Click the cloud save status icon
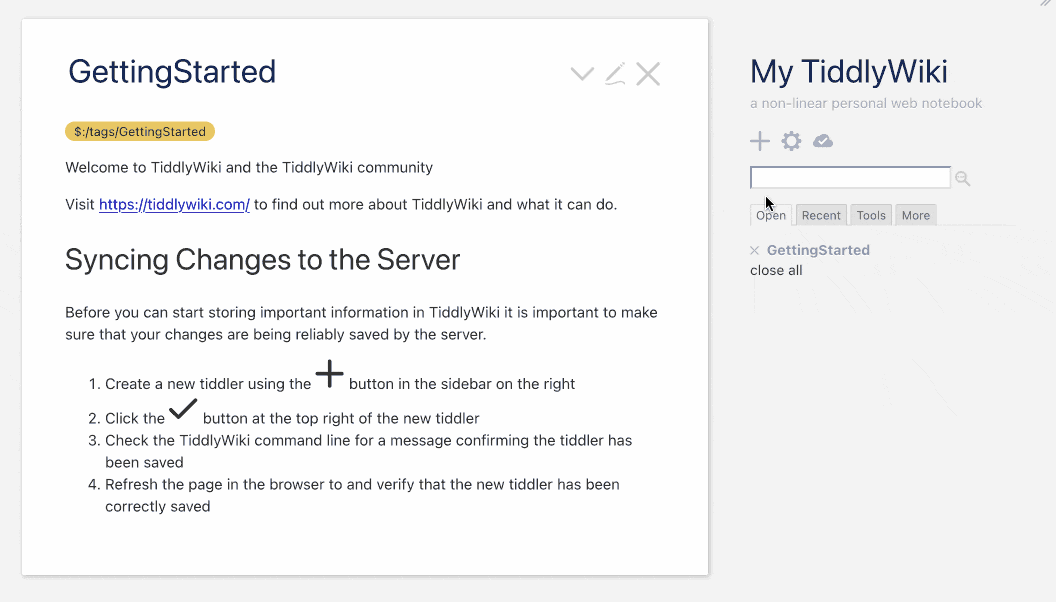The image size is (1056, 602). click(823, 141)
